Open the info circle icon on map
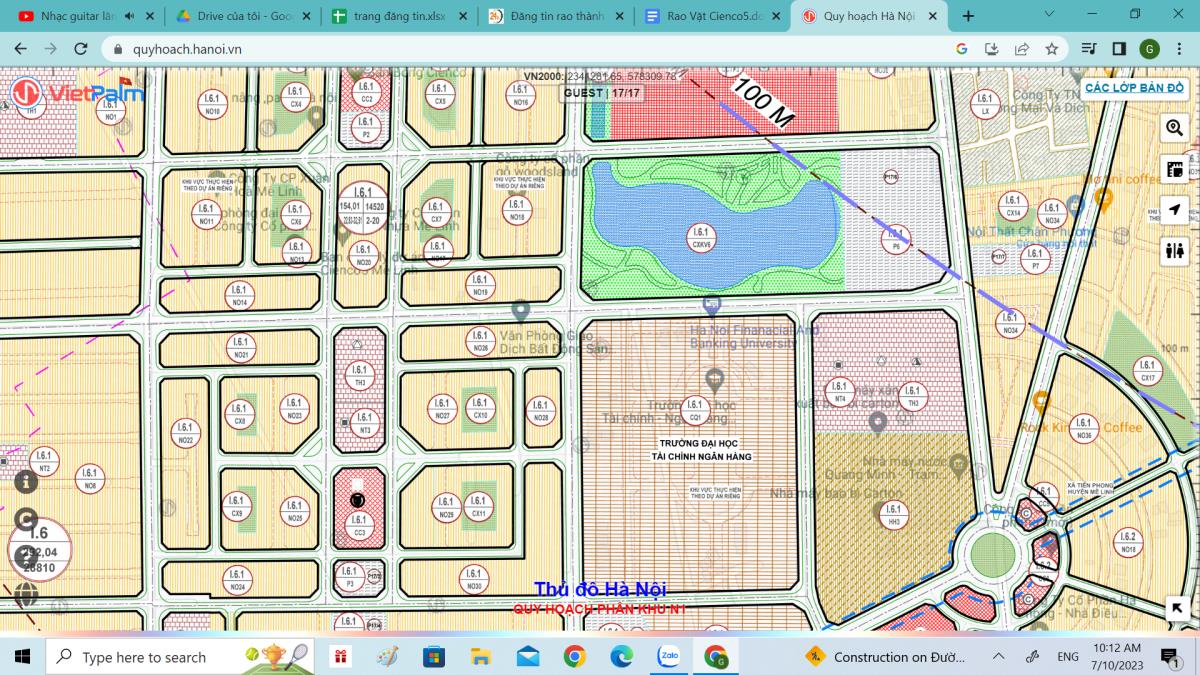 point(26,481)
